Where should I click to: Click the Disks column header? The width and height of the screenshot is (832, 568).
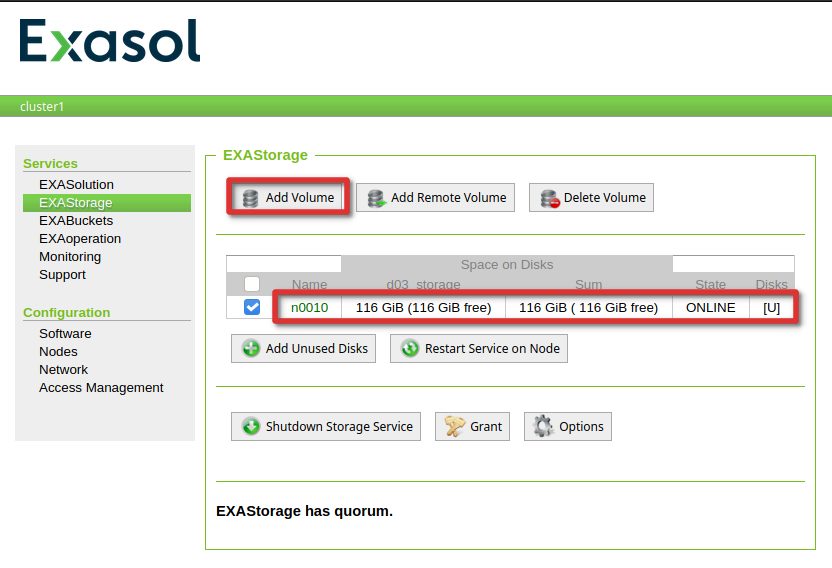pos(772,285)
